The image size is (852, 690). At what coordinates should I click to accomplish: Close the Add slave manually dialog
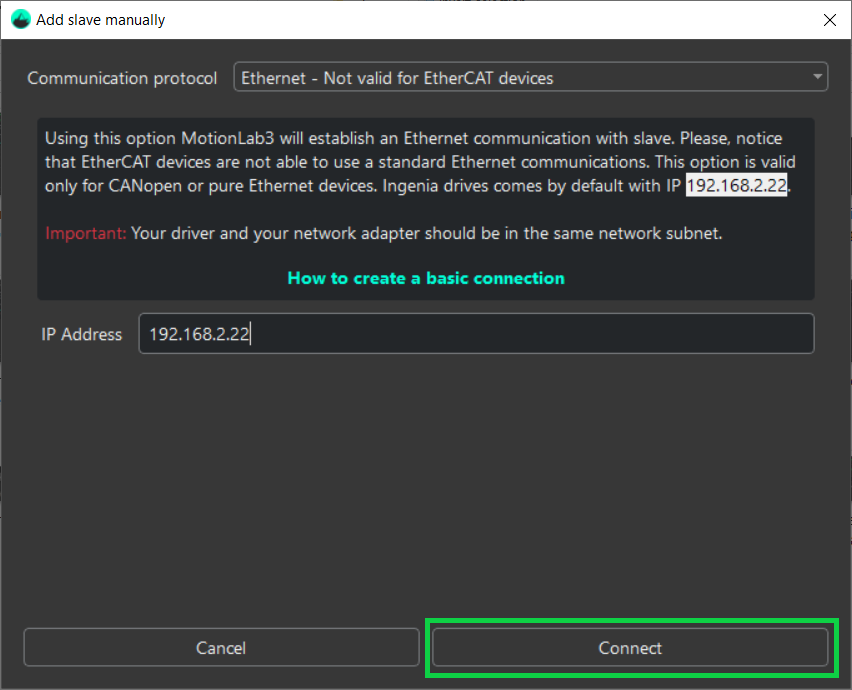(831, 19)
